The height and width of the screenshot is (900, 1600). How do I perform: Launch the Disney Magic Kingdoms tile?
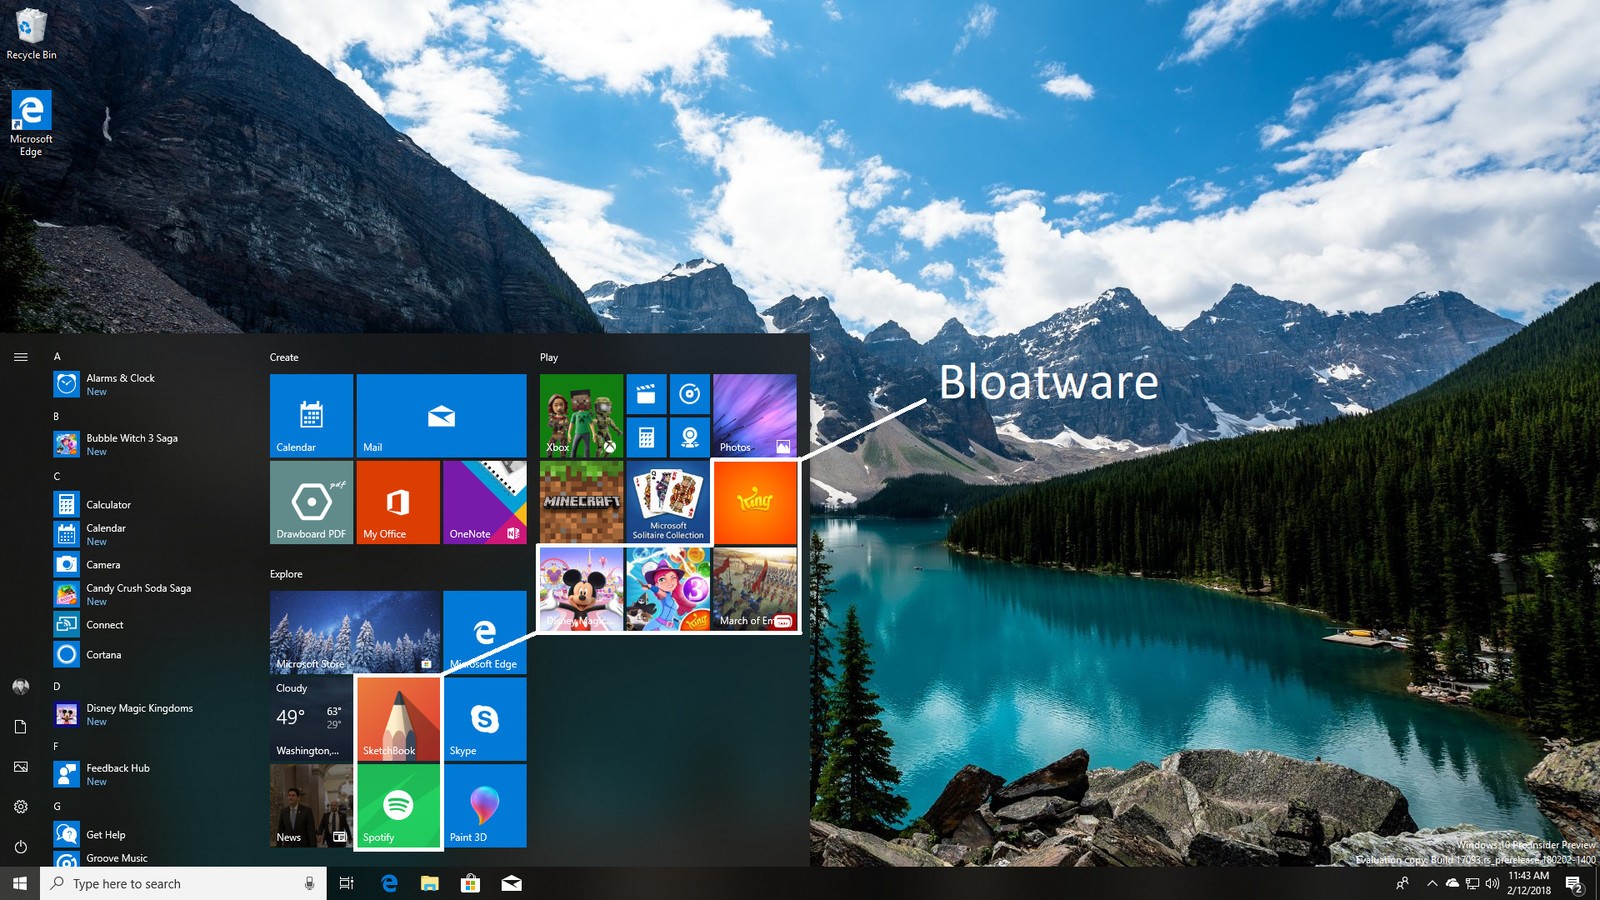point(581,589)
